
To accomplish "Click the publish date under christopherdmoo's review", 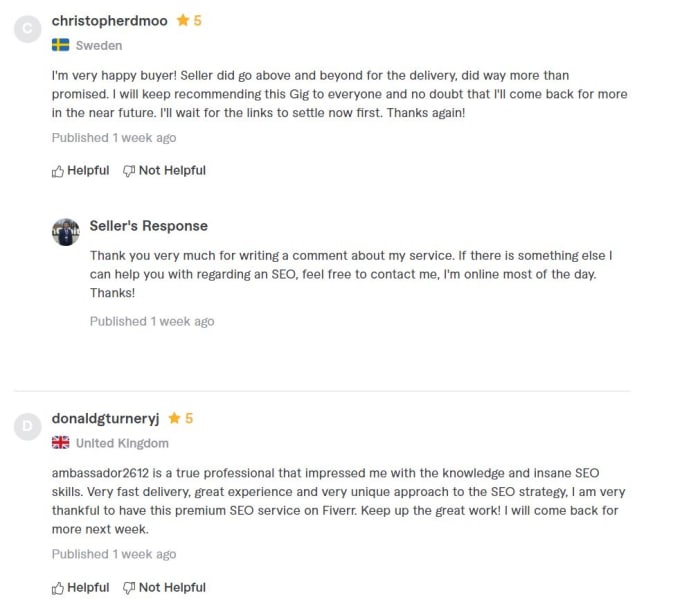I will click(x=114, y=138).
